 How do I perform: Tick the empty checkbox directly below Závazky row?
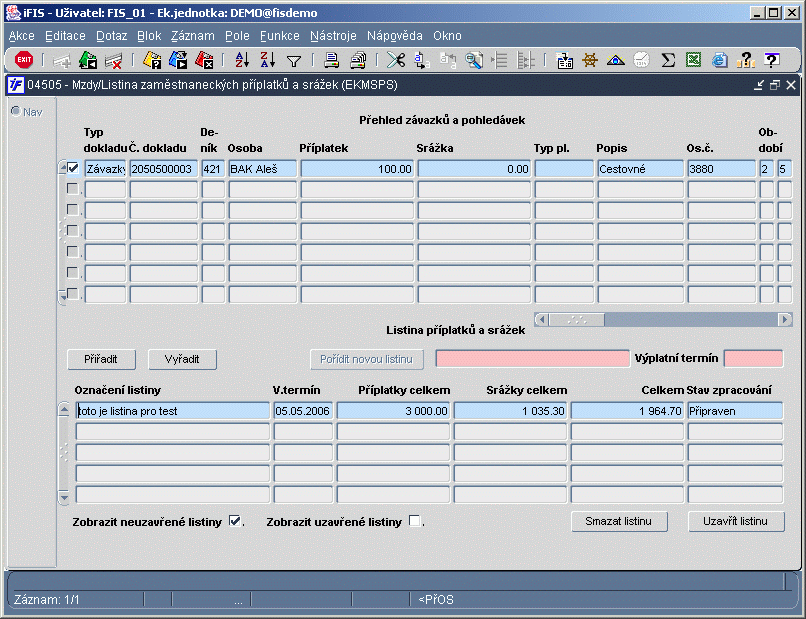click(x=73, y=189)
